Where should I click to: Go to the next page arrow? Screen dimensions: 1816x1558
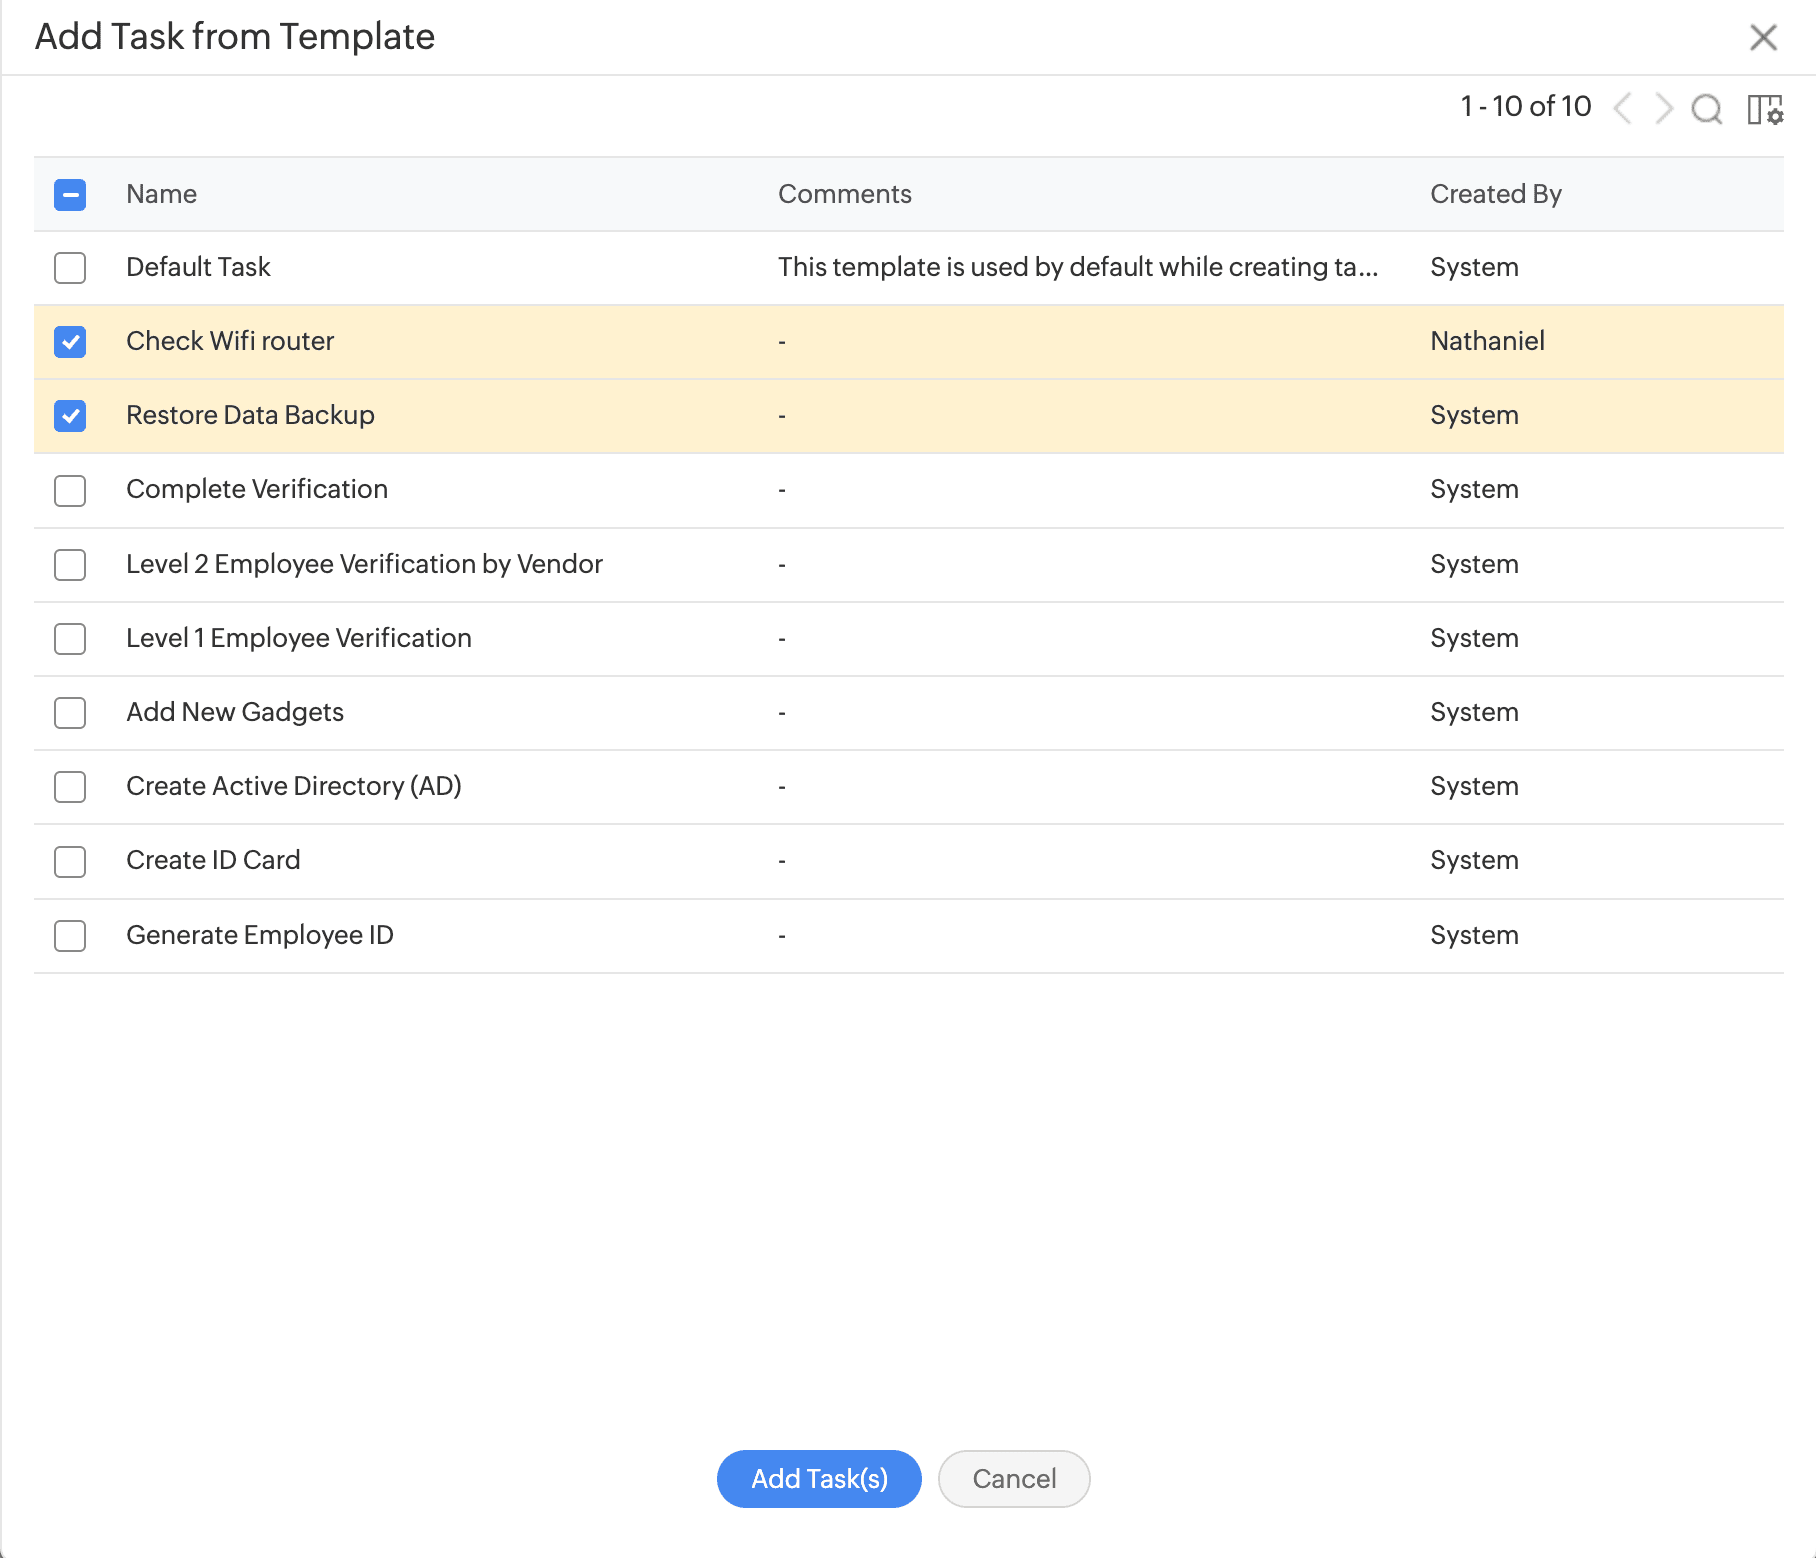coord(1664,108)
